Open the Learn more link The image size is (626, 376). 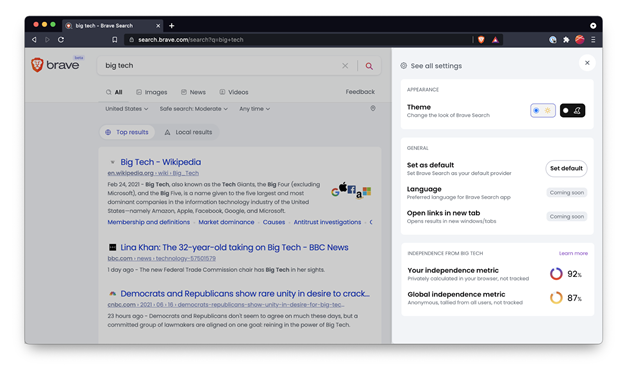[x=573, y=253]
